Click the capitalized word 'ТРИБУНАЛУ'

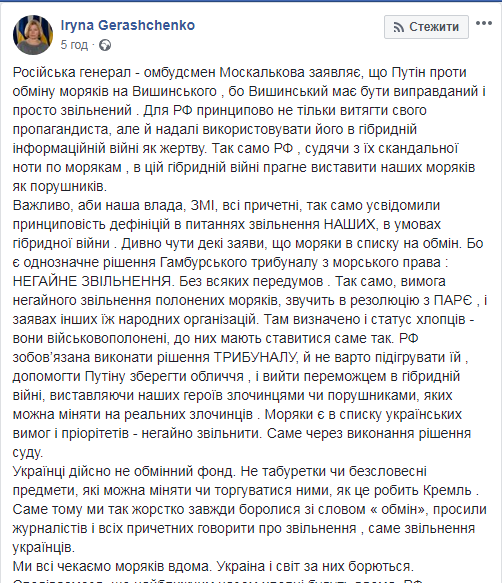tap(255, 357)
